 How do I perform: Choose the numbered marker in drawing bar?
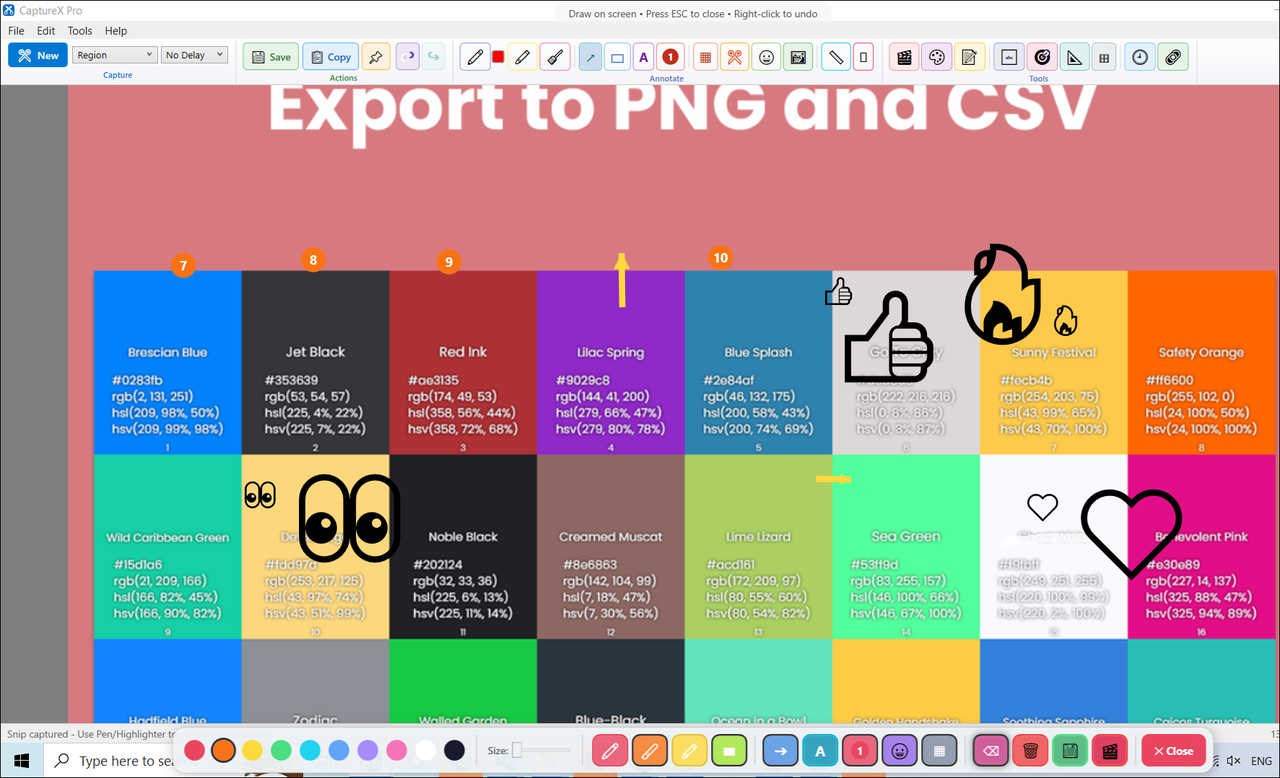pyautogui.click(x=860, y=750)
